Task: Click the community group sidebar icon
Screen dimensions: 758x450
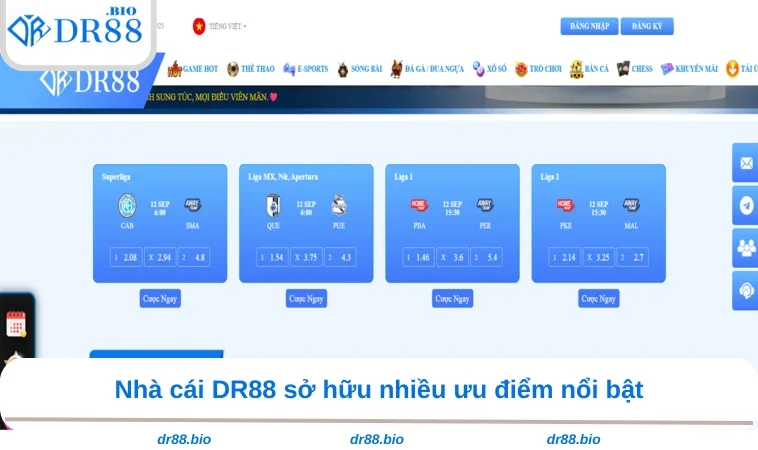Action: pyautogui.click(x=746, y=247)
